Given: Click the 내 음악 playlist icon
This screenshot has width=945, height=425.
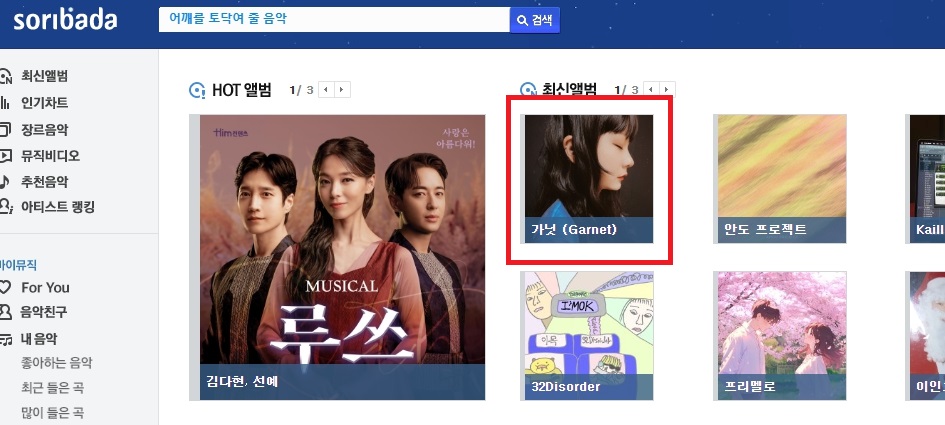Looking at the screenshot, I should 6,339.
